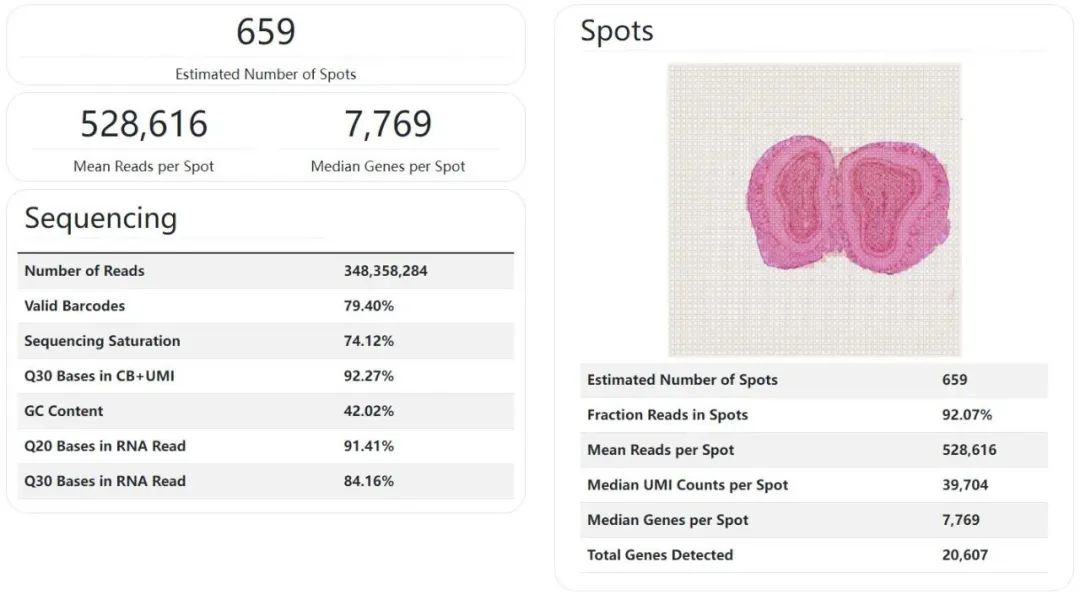Click the Sequencing Saturation row
This screenshot has width=1080, height=595.
click(x=265, y=341)
